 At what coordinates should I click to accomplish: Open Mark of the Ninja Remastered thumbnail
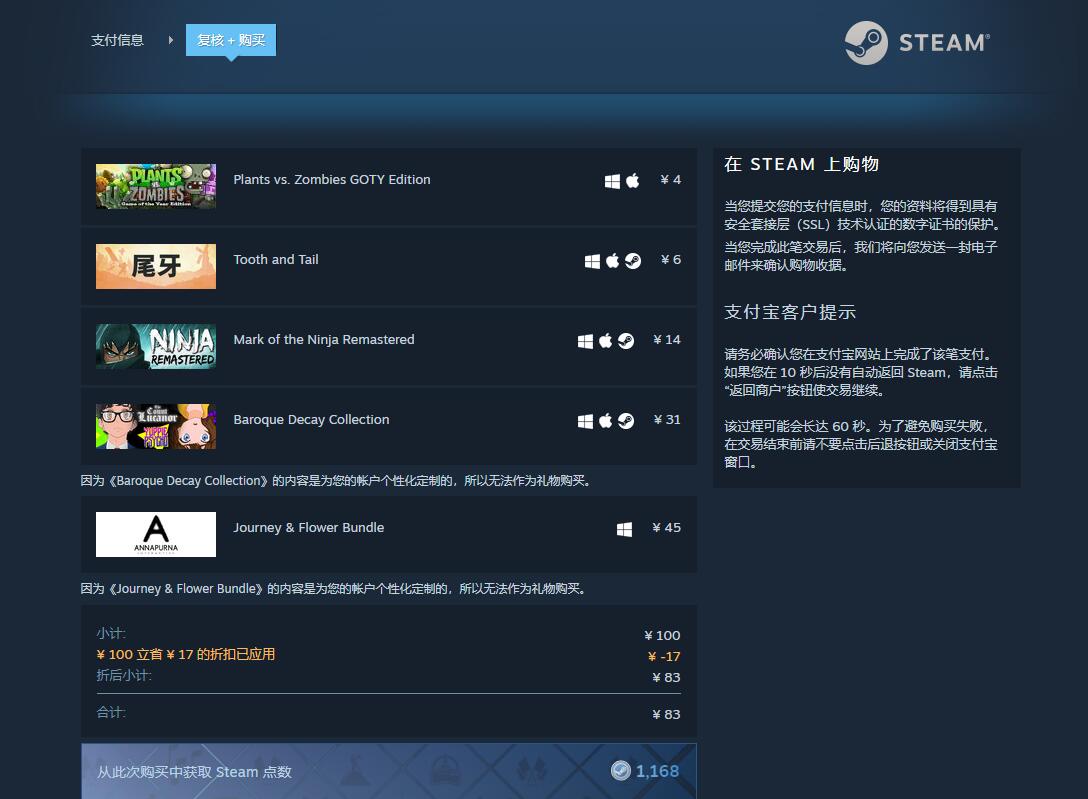coord(155,346)
